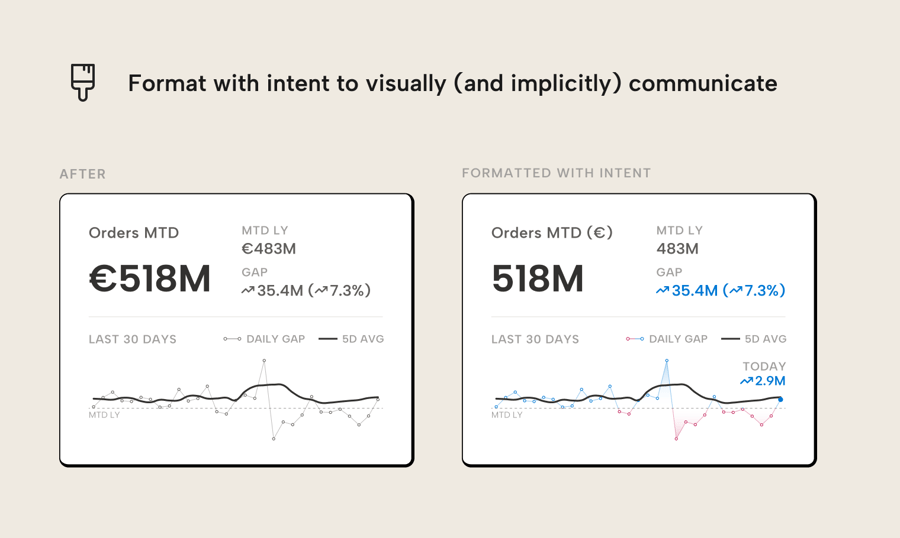Click the lowest red dip on the right chart
Image resolution: width=900 pixels, height=538 pixels.
676,438
